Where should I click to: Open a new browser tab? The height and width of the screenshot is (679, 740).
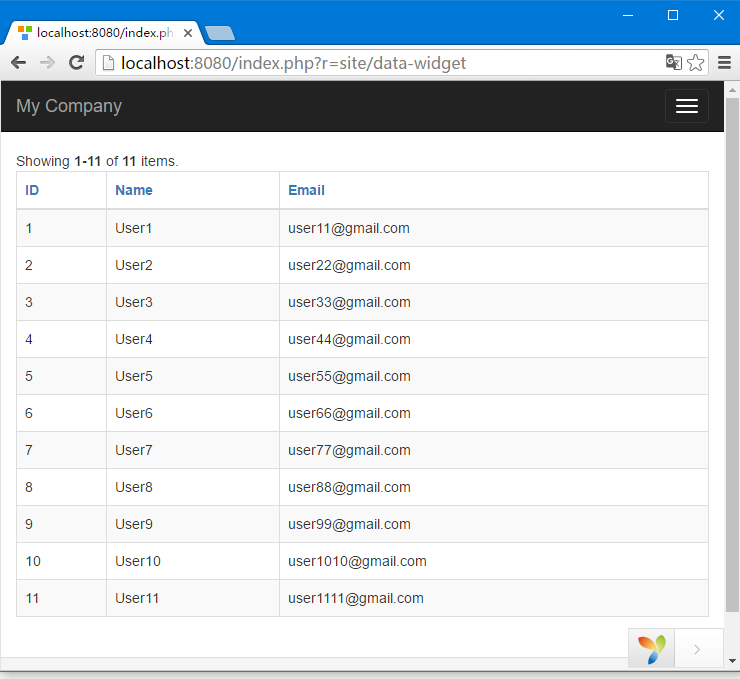(220, 33)
